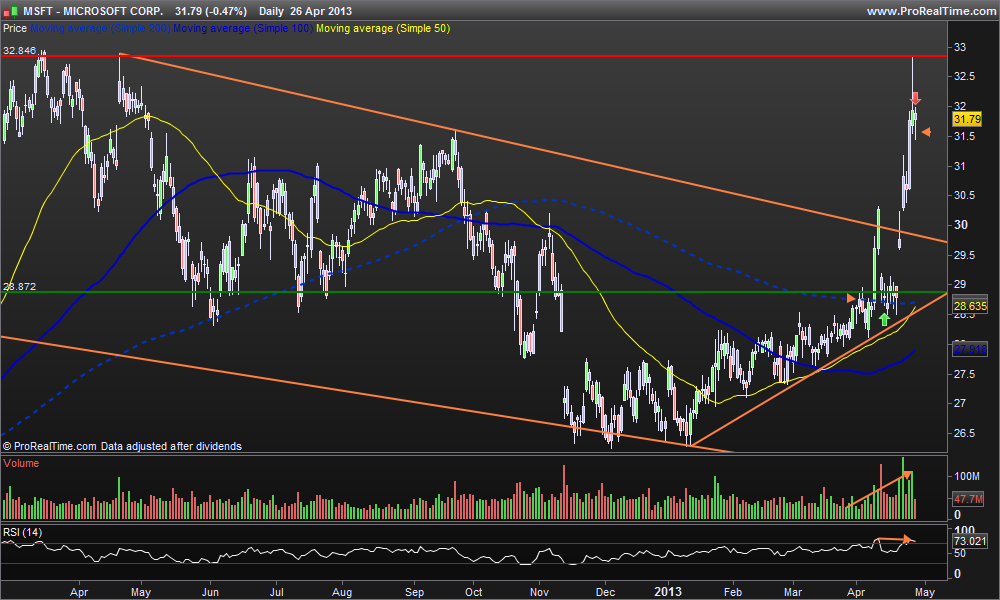The height and width of the screenshot is (600, 1000).
Task: Select Moving average (Simple 100) legend
Action: pos(243,28)
